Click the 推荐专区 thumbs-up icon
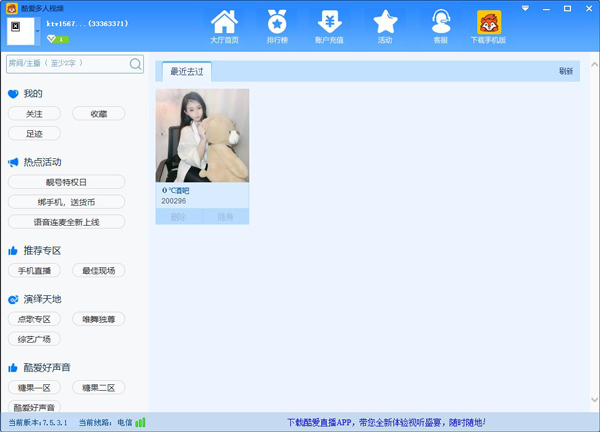Screen dimensions: 600x432 click(x=13, y=251)
